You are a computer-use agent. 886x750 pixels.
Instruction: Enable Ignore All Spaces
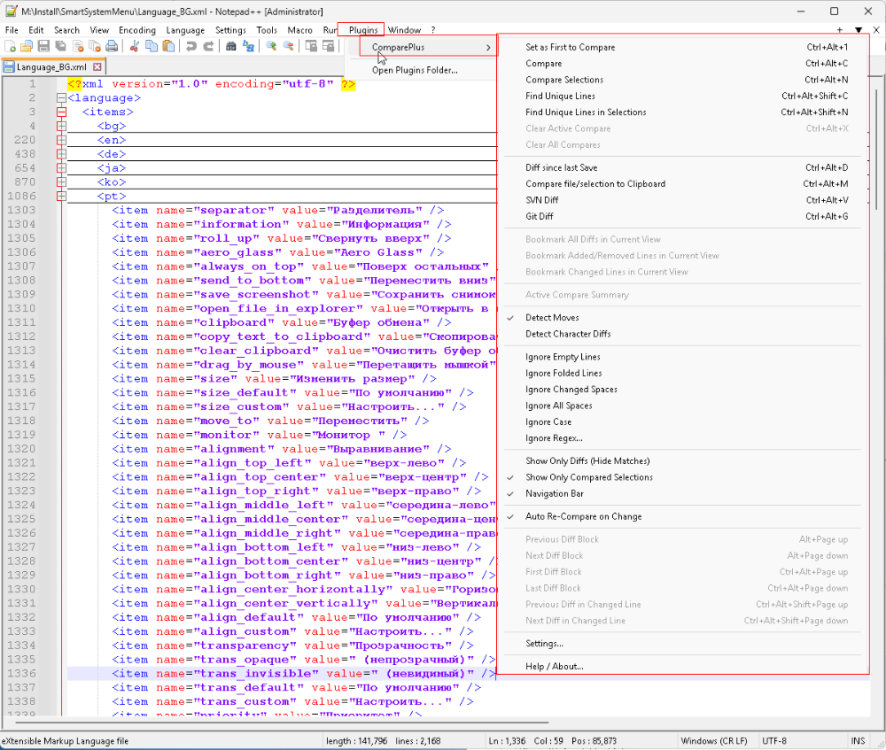tap(682, 406)
